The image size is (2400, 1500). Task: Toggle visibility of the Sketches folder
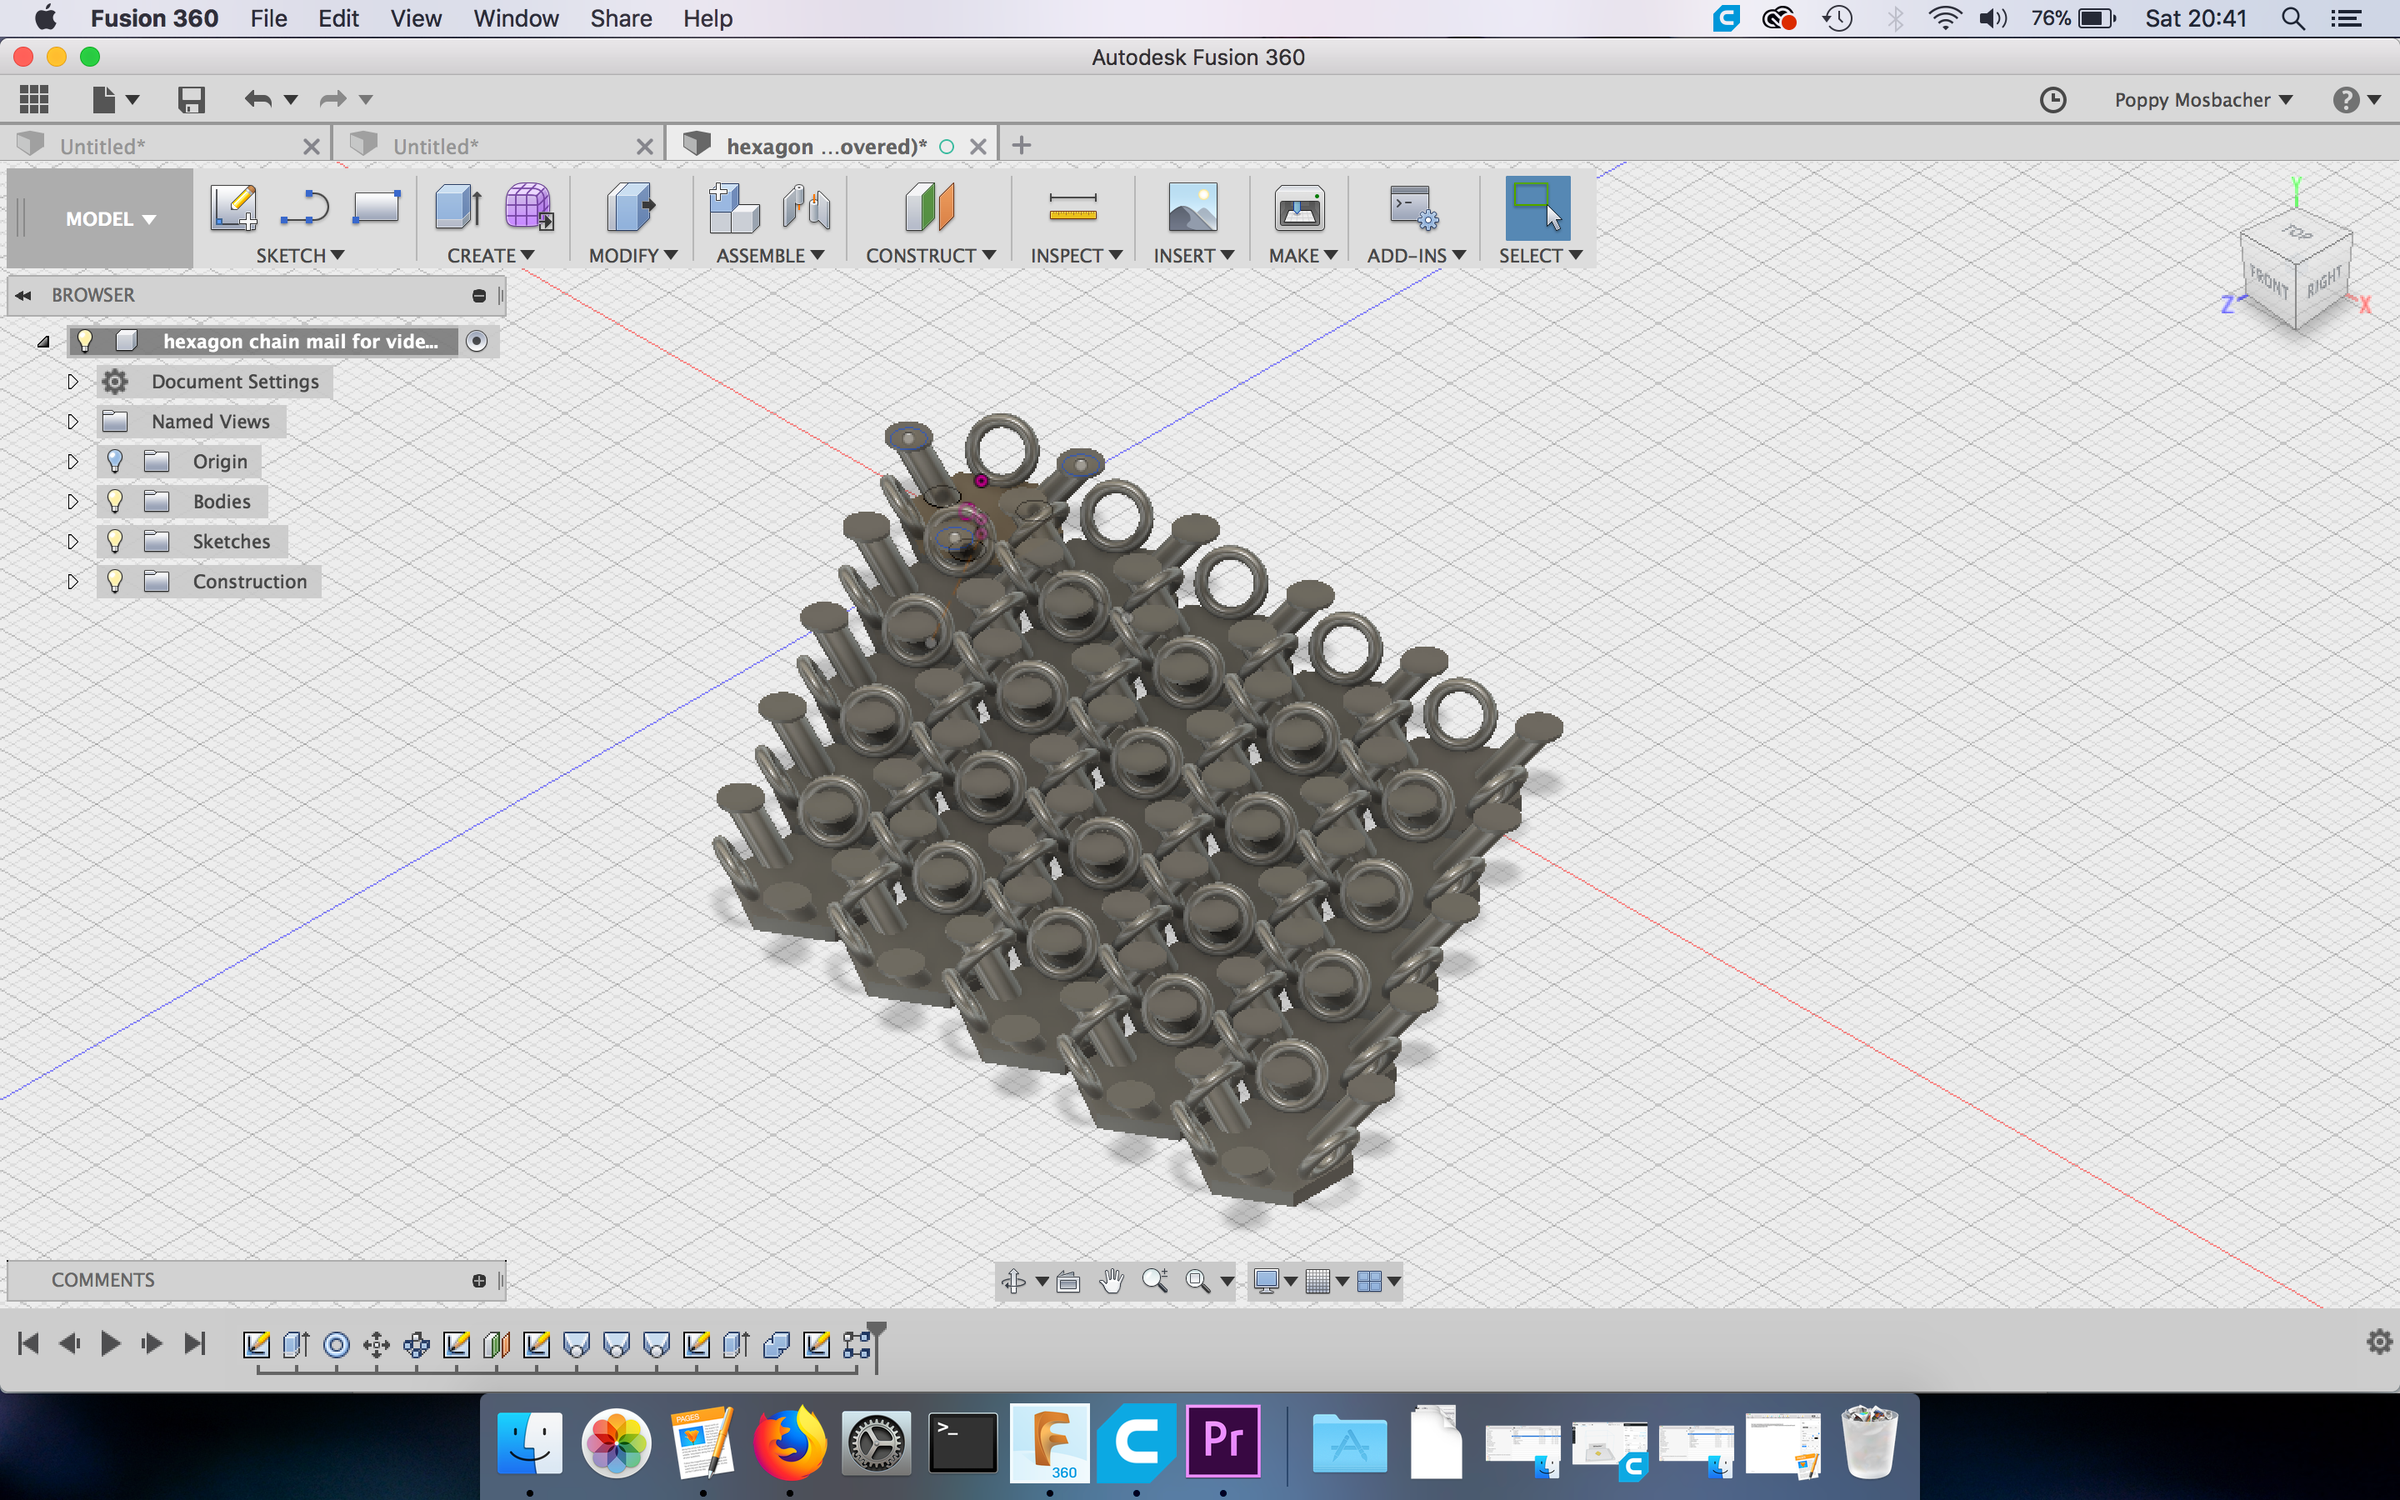click(x=114, y=541)
